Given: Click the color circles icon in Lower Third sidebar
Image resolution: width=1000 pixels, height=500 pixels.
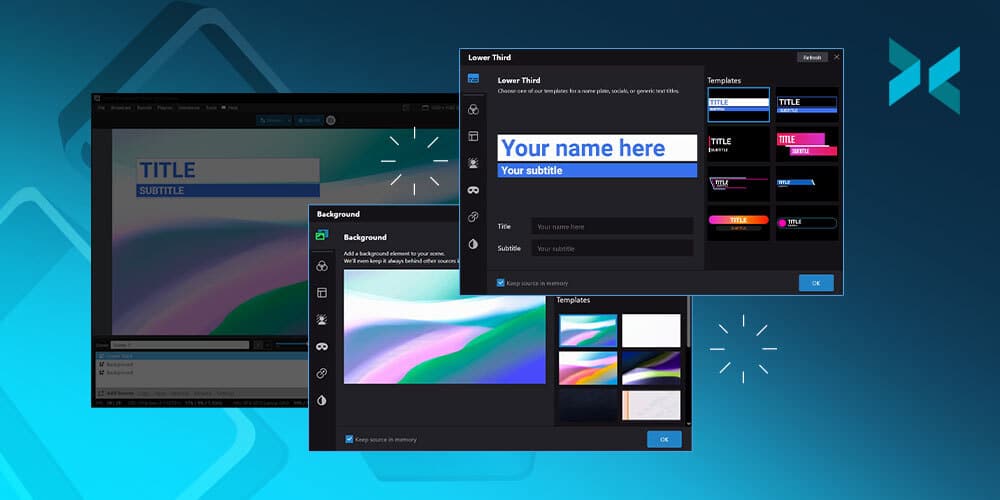Looking at the screenshot, I should click(473, 108).
